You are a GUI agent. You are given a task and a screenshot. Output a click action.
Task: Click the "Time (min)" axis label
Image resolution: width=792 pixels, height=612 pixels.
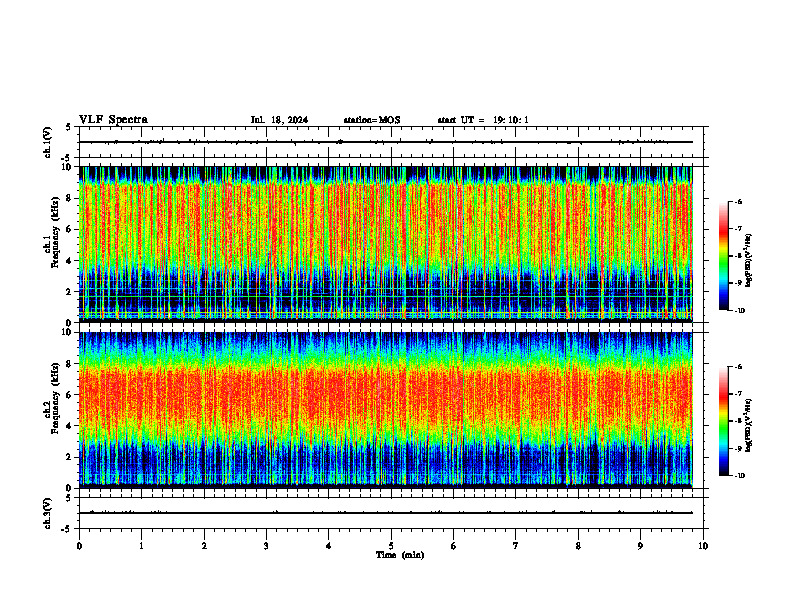[x=400, y=555]
